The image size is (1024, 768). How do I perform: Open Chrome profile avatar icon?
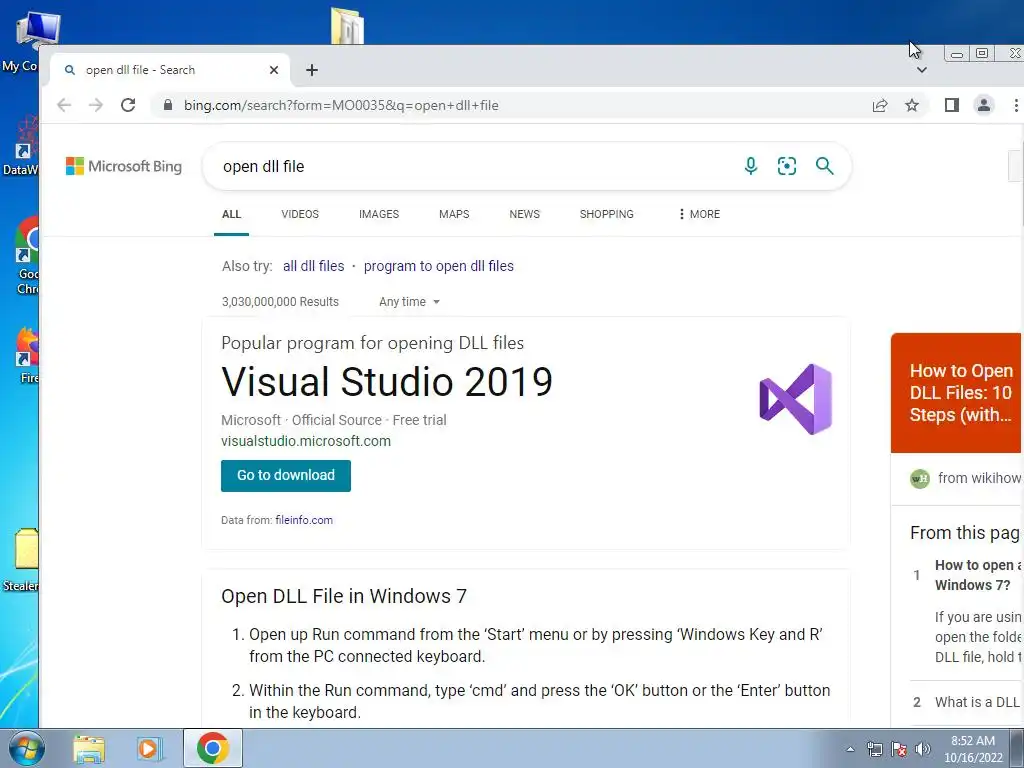(984, 105)
